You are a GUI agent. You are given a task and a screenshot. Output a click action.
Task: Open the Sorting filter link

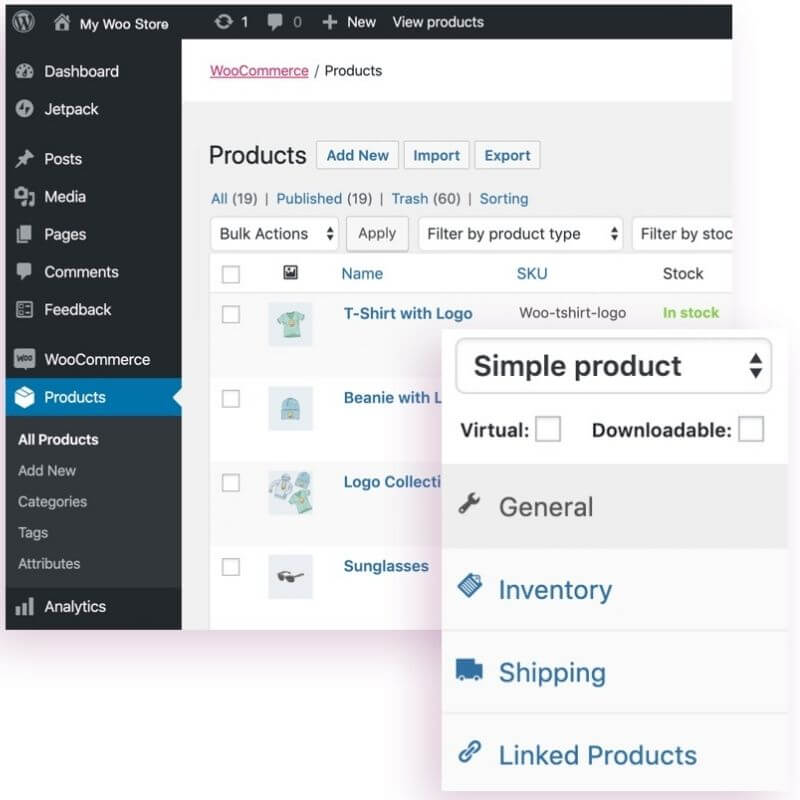point(504,198)
